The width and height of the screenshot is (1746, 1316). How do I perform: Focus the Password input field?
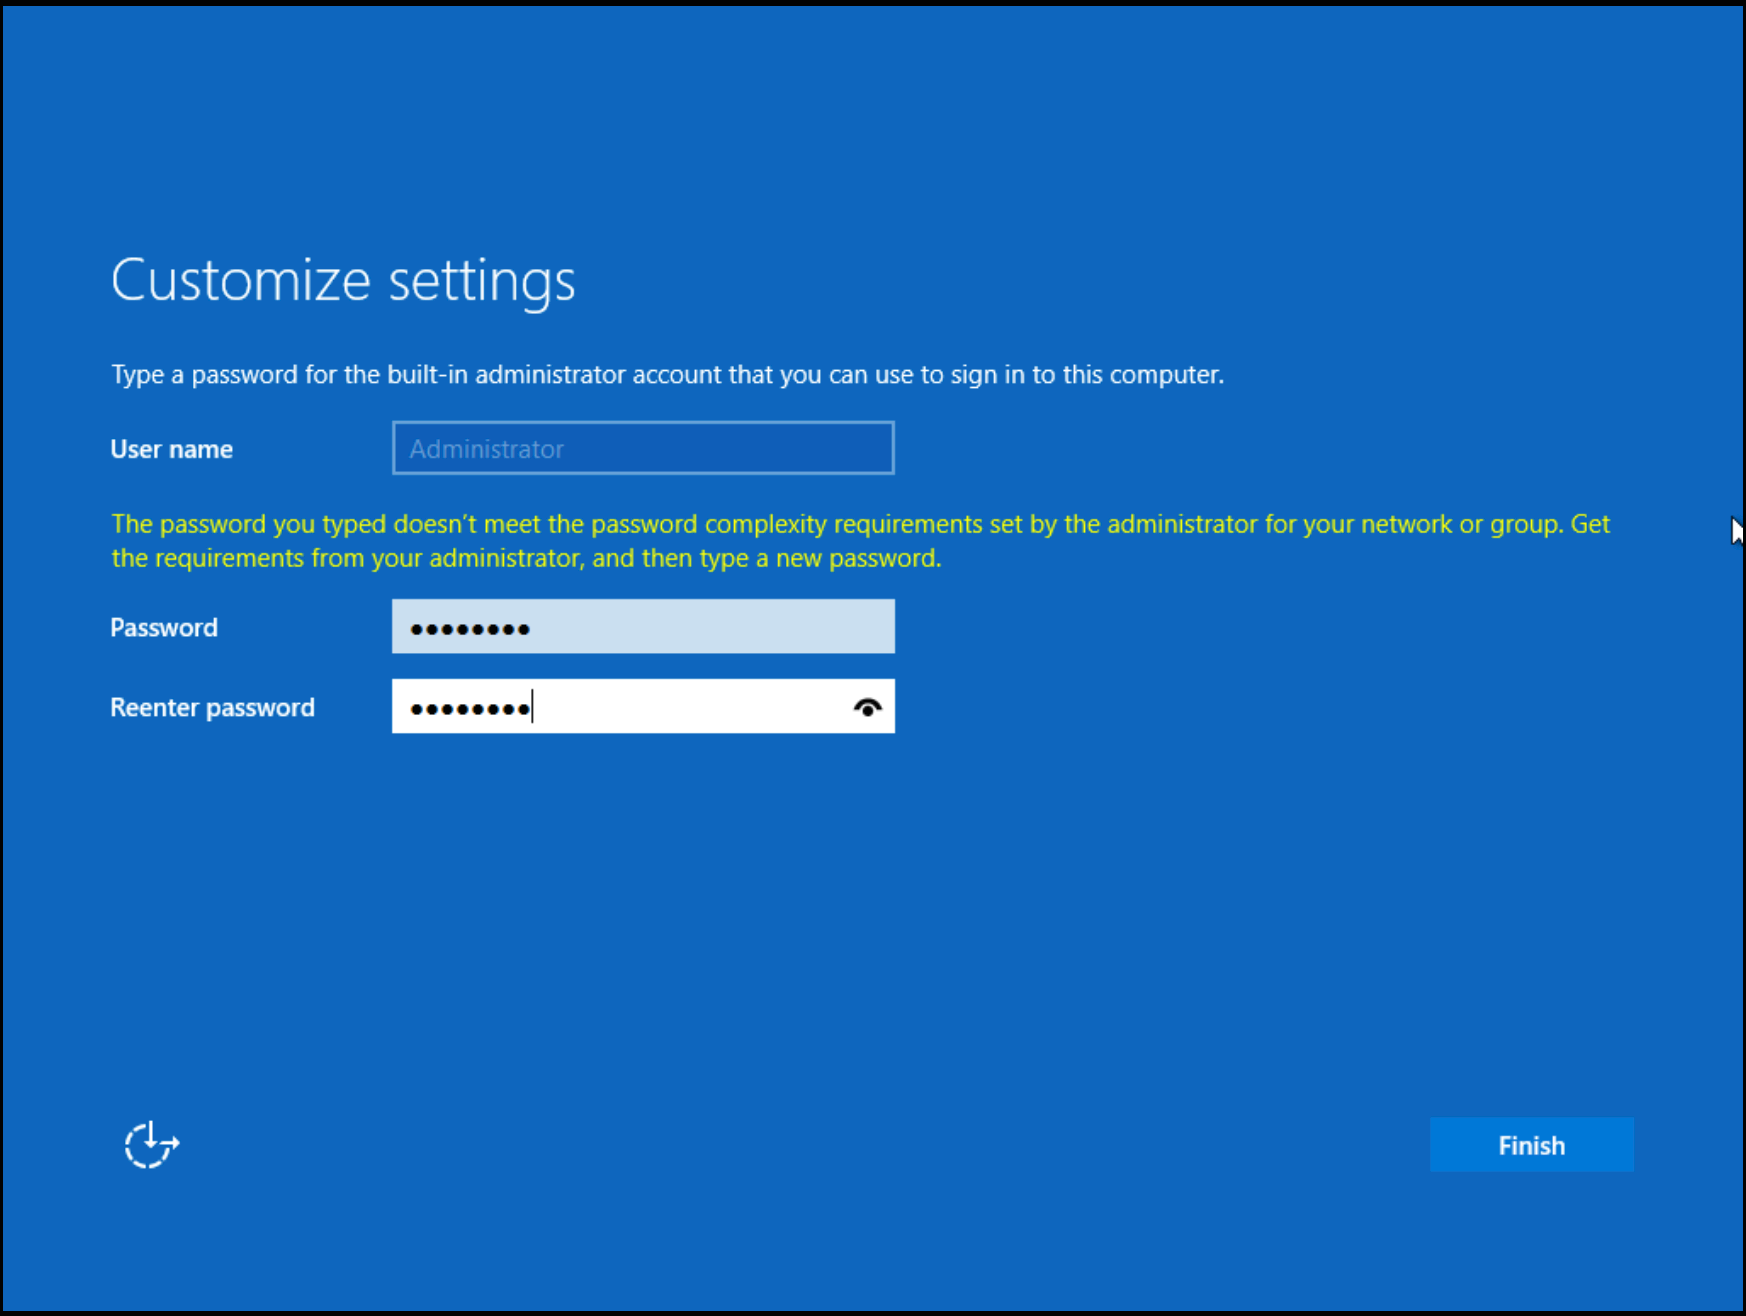tap(700, 627)
